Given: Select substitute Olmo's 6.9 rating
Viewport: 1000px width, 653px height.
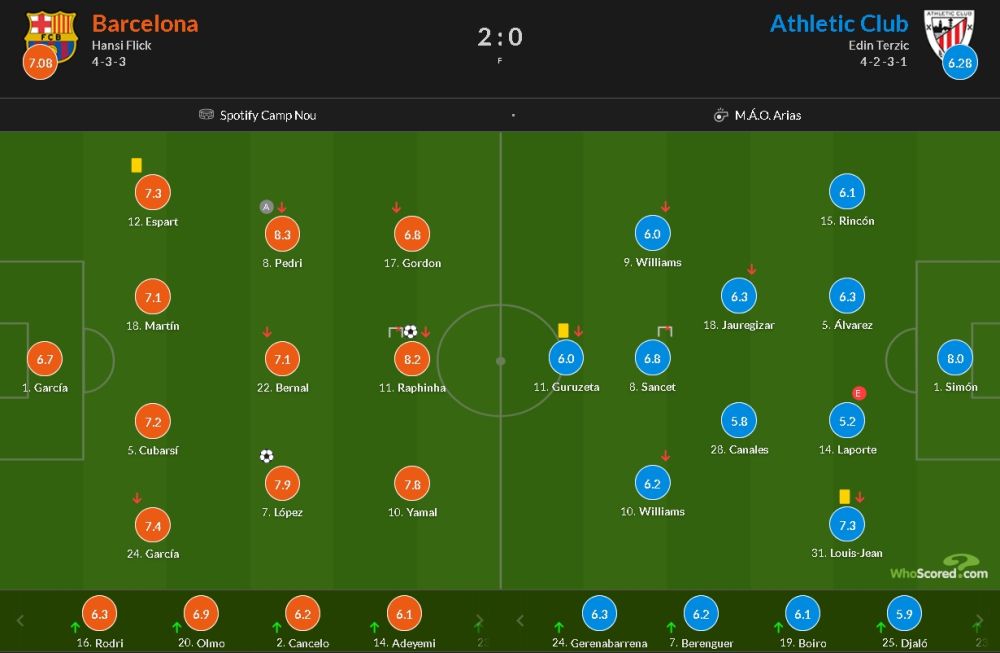Looking at the screenshot, I should (201, 613).
